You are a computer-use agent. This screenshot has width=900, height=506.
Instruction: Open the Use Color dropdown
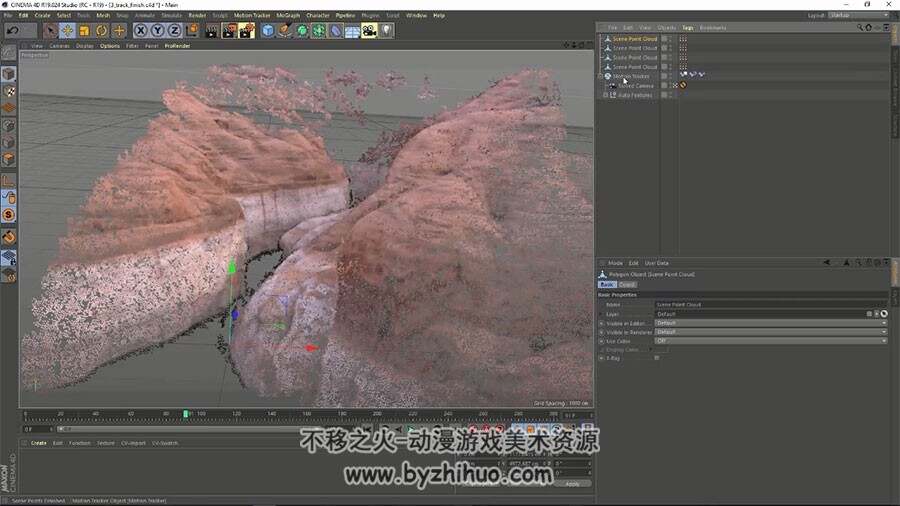771,341
